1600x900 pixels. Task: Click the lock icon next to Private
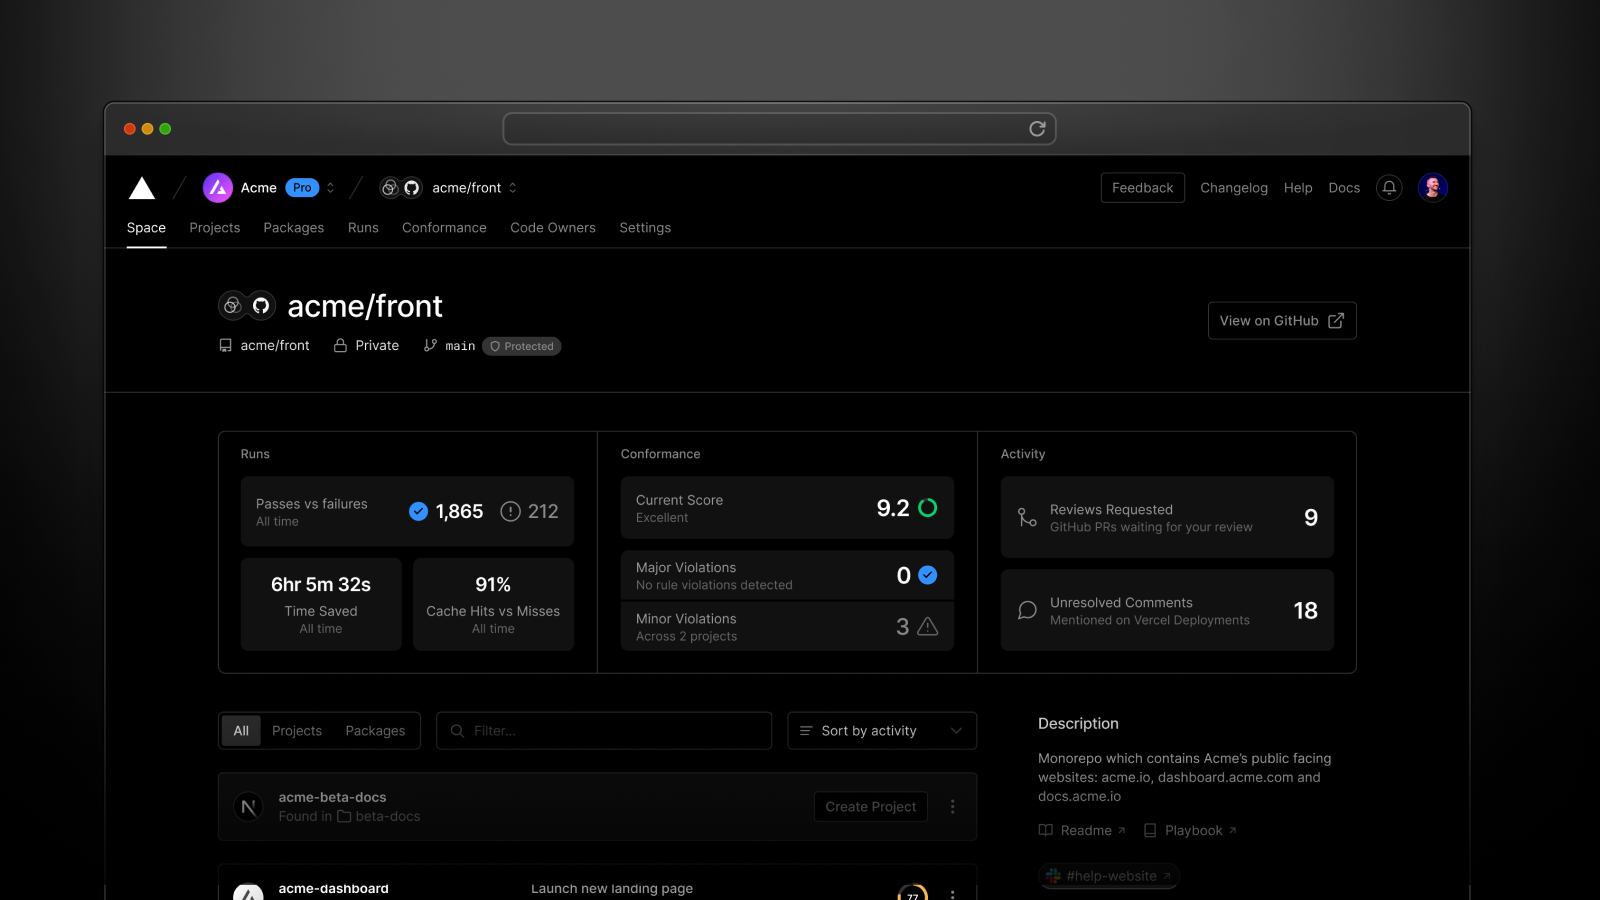340,345
